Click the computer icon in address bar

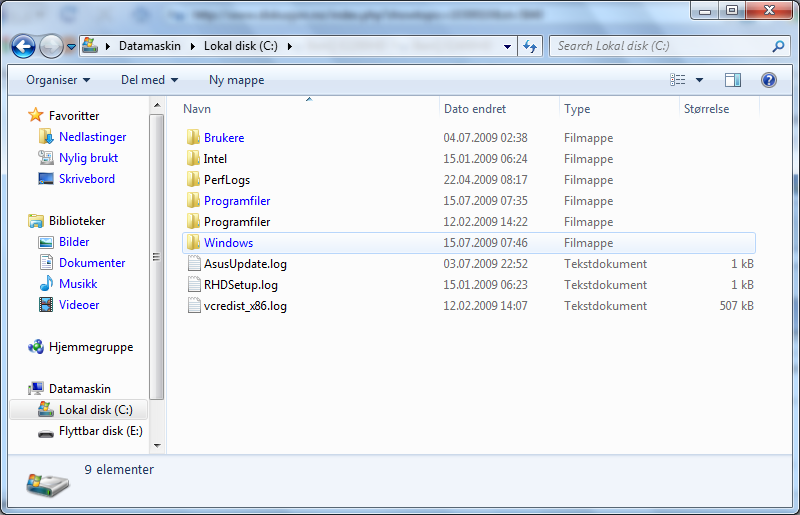point(90,45)
